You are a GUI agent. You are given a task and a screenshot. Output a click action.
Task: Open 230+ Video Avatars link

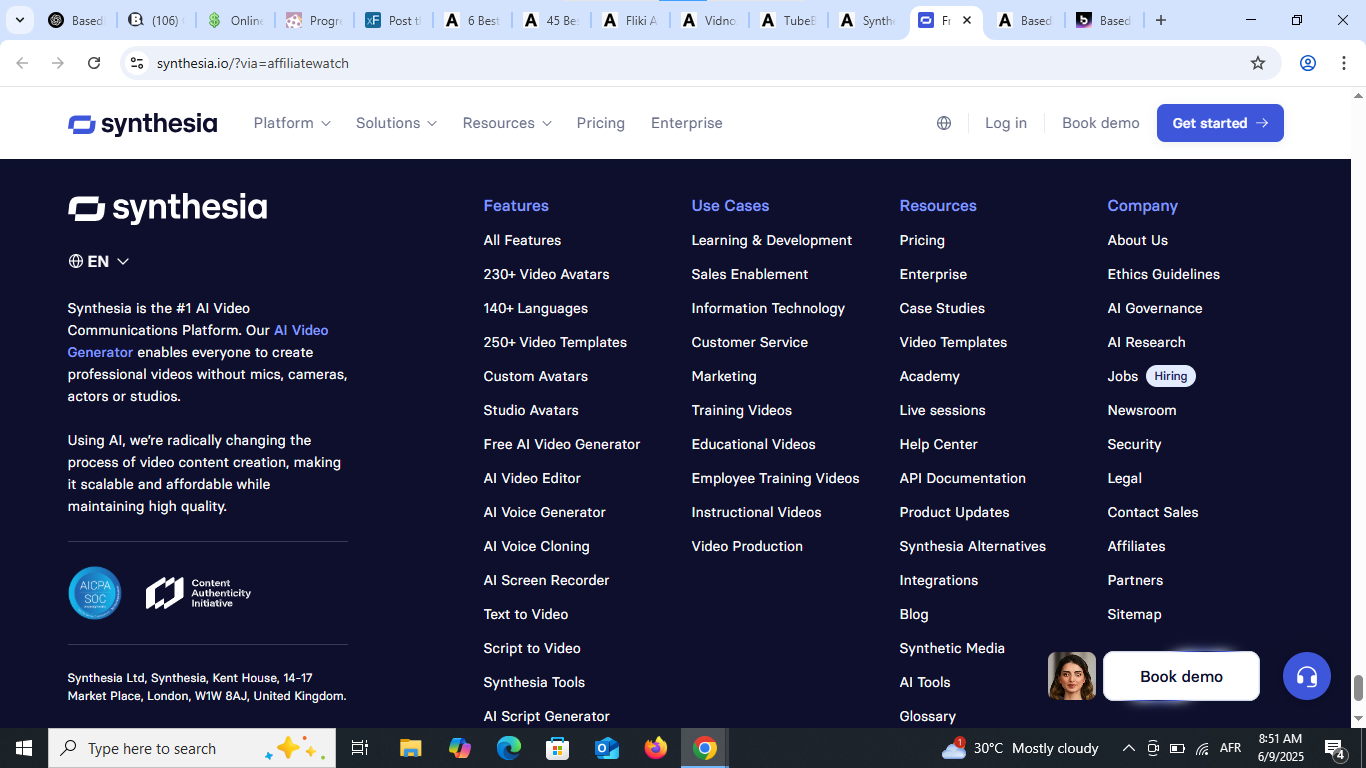click(546, 274)
